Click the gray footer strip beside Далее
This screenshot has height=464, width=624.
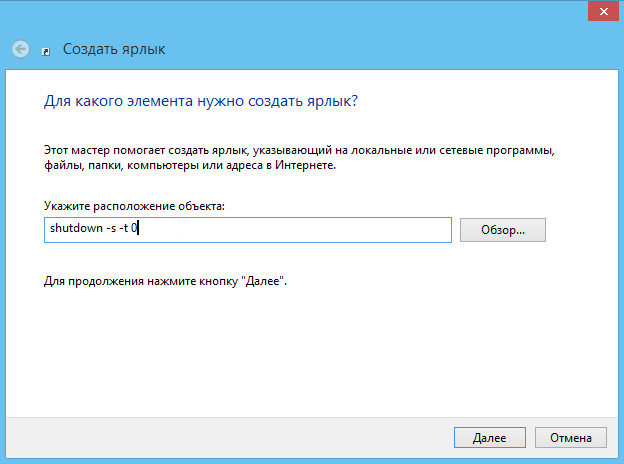[227, 437]
